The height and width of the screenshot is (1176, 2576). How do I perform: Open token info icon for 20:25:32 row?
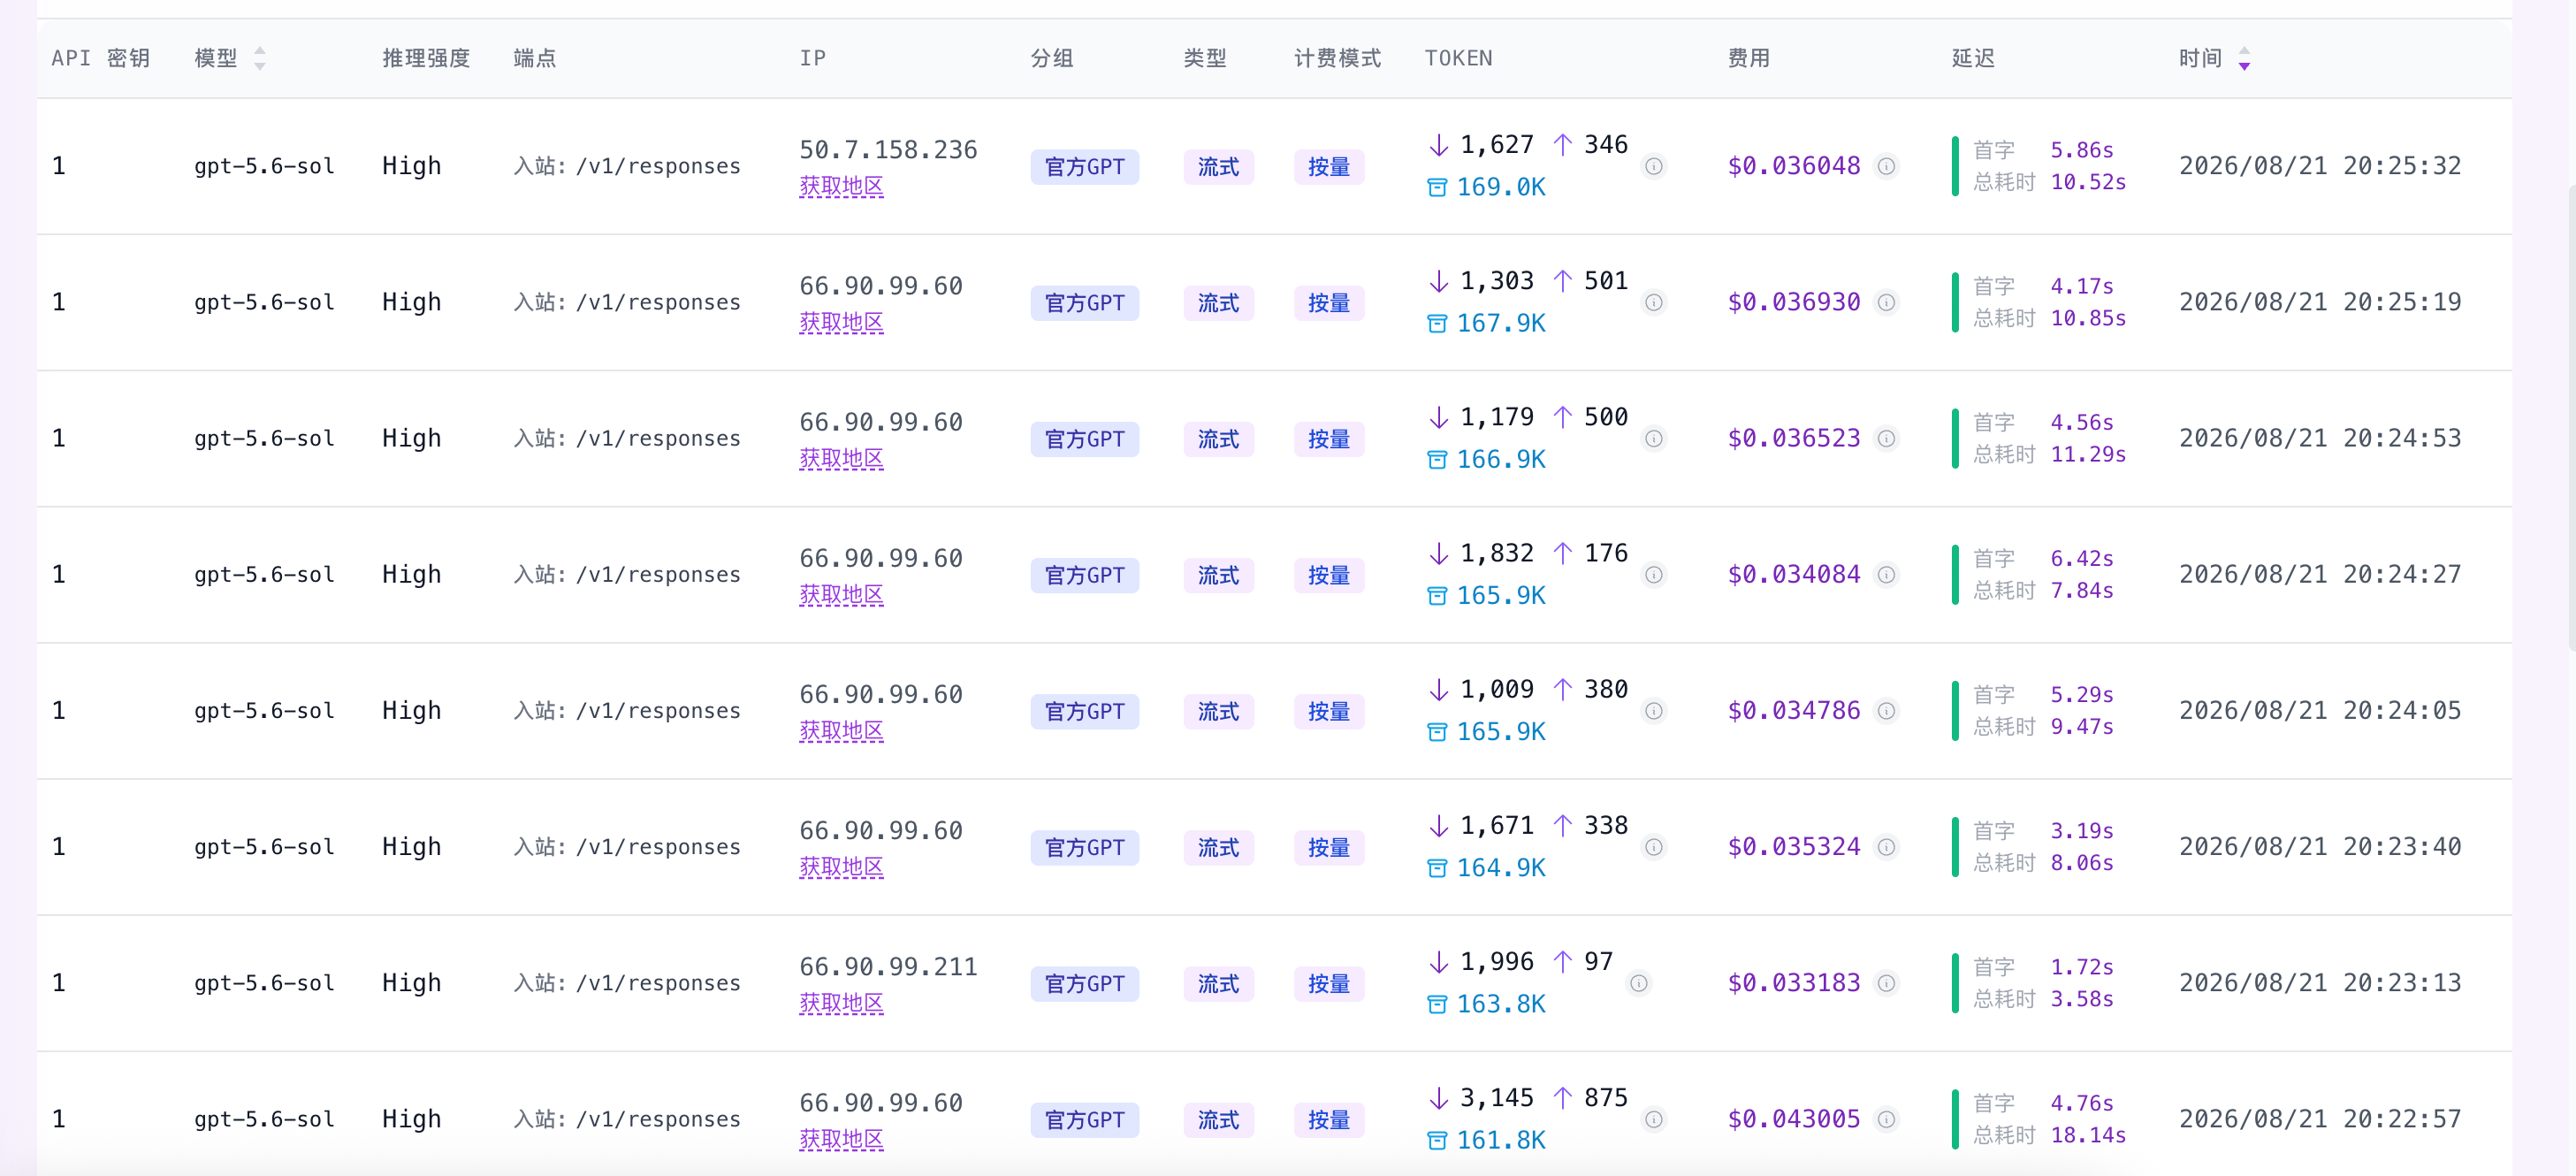[1654, 166]
